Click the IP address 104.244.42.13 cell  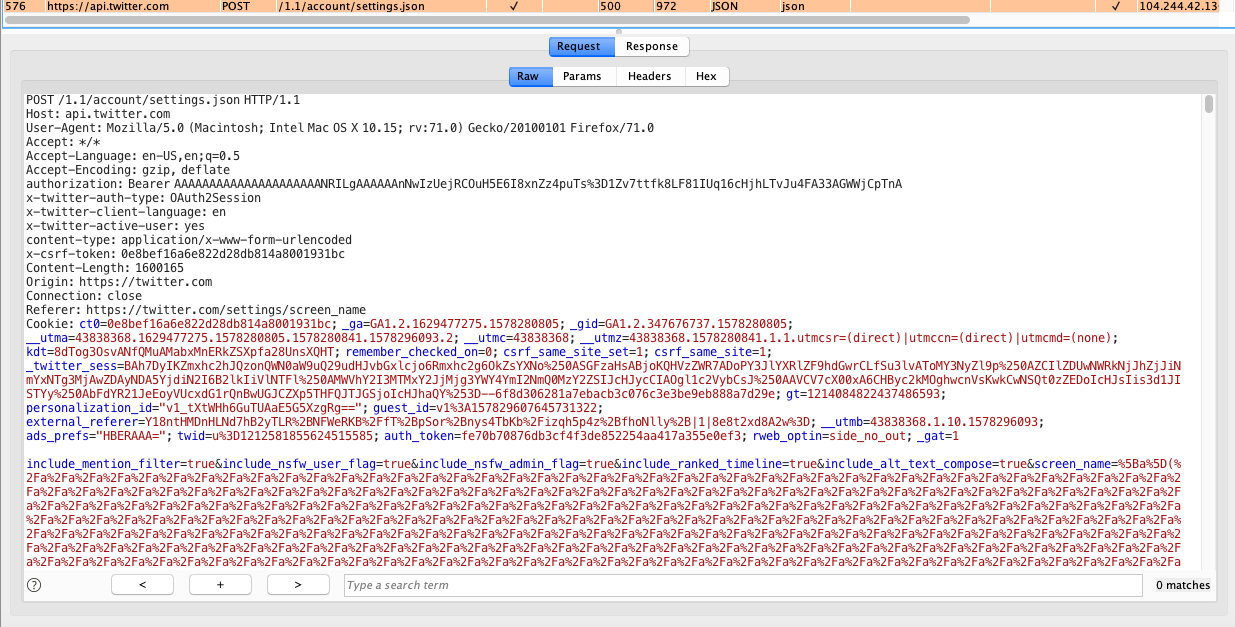coord(1178,6)
